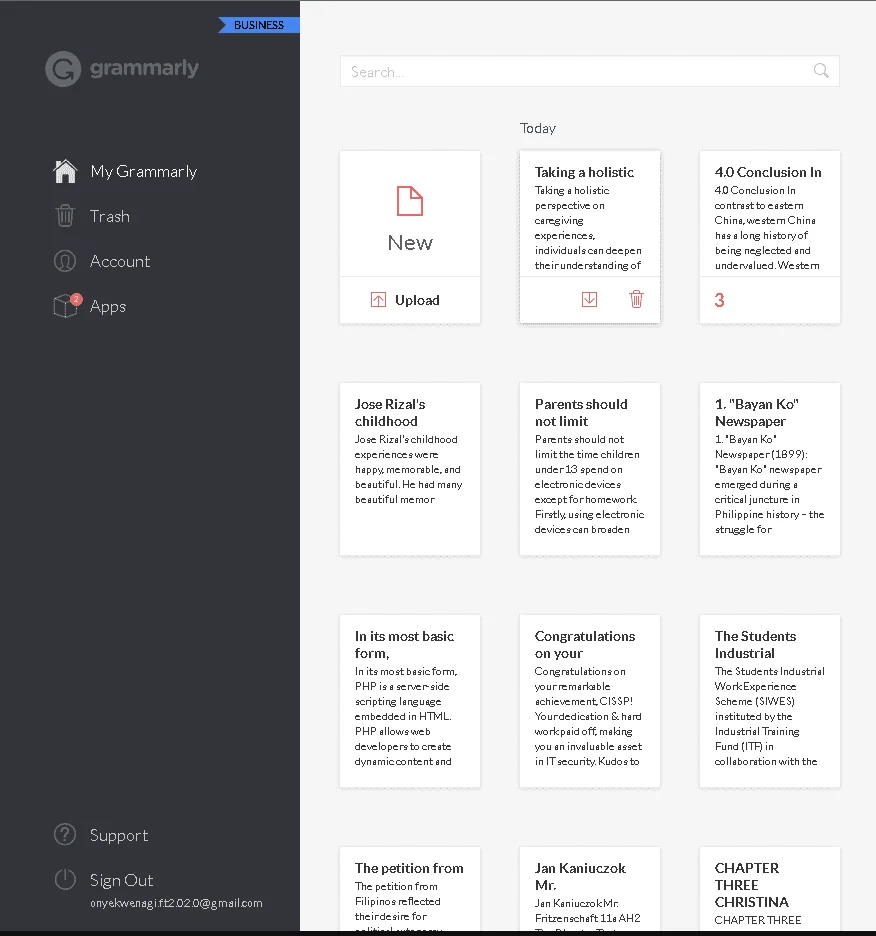Viewport: 876px width, 936px height.
Task: Download the 'Taking a holistic' document
Action: tap(589, 299)
